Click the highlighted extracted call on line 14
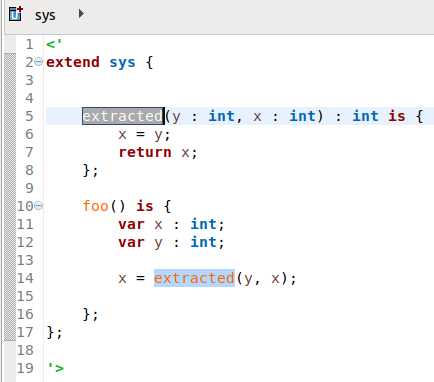The height and width of the screenshot is (382, 434). (194, 278)
